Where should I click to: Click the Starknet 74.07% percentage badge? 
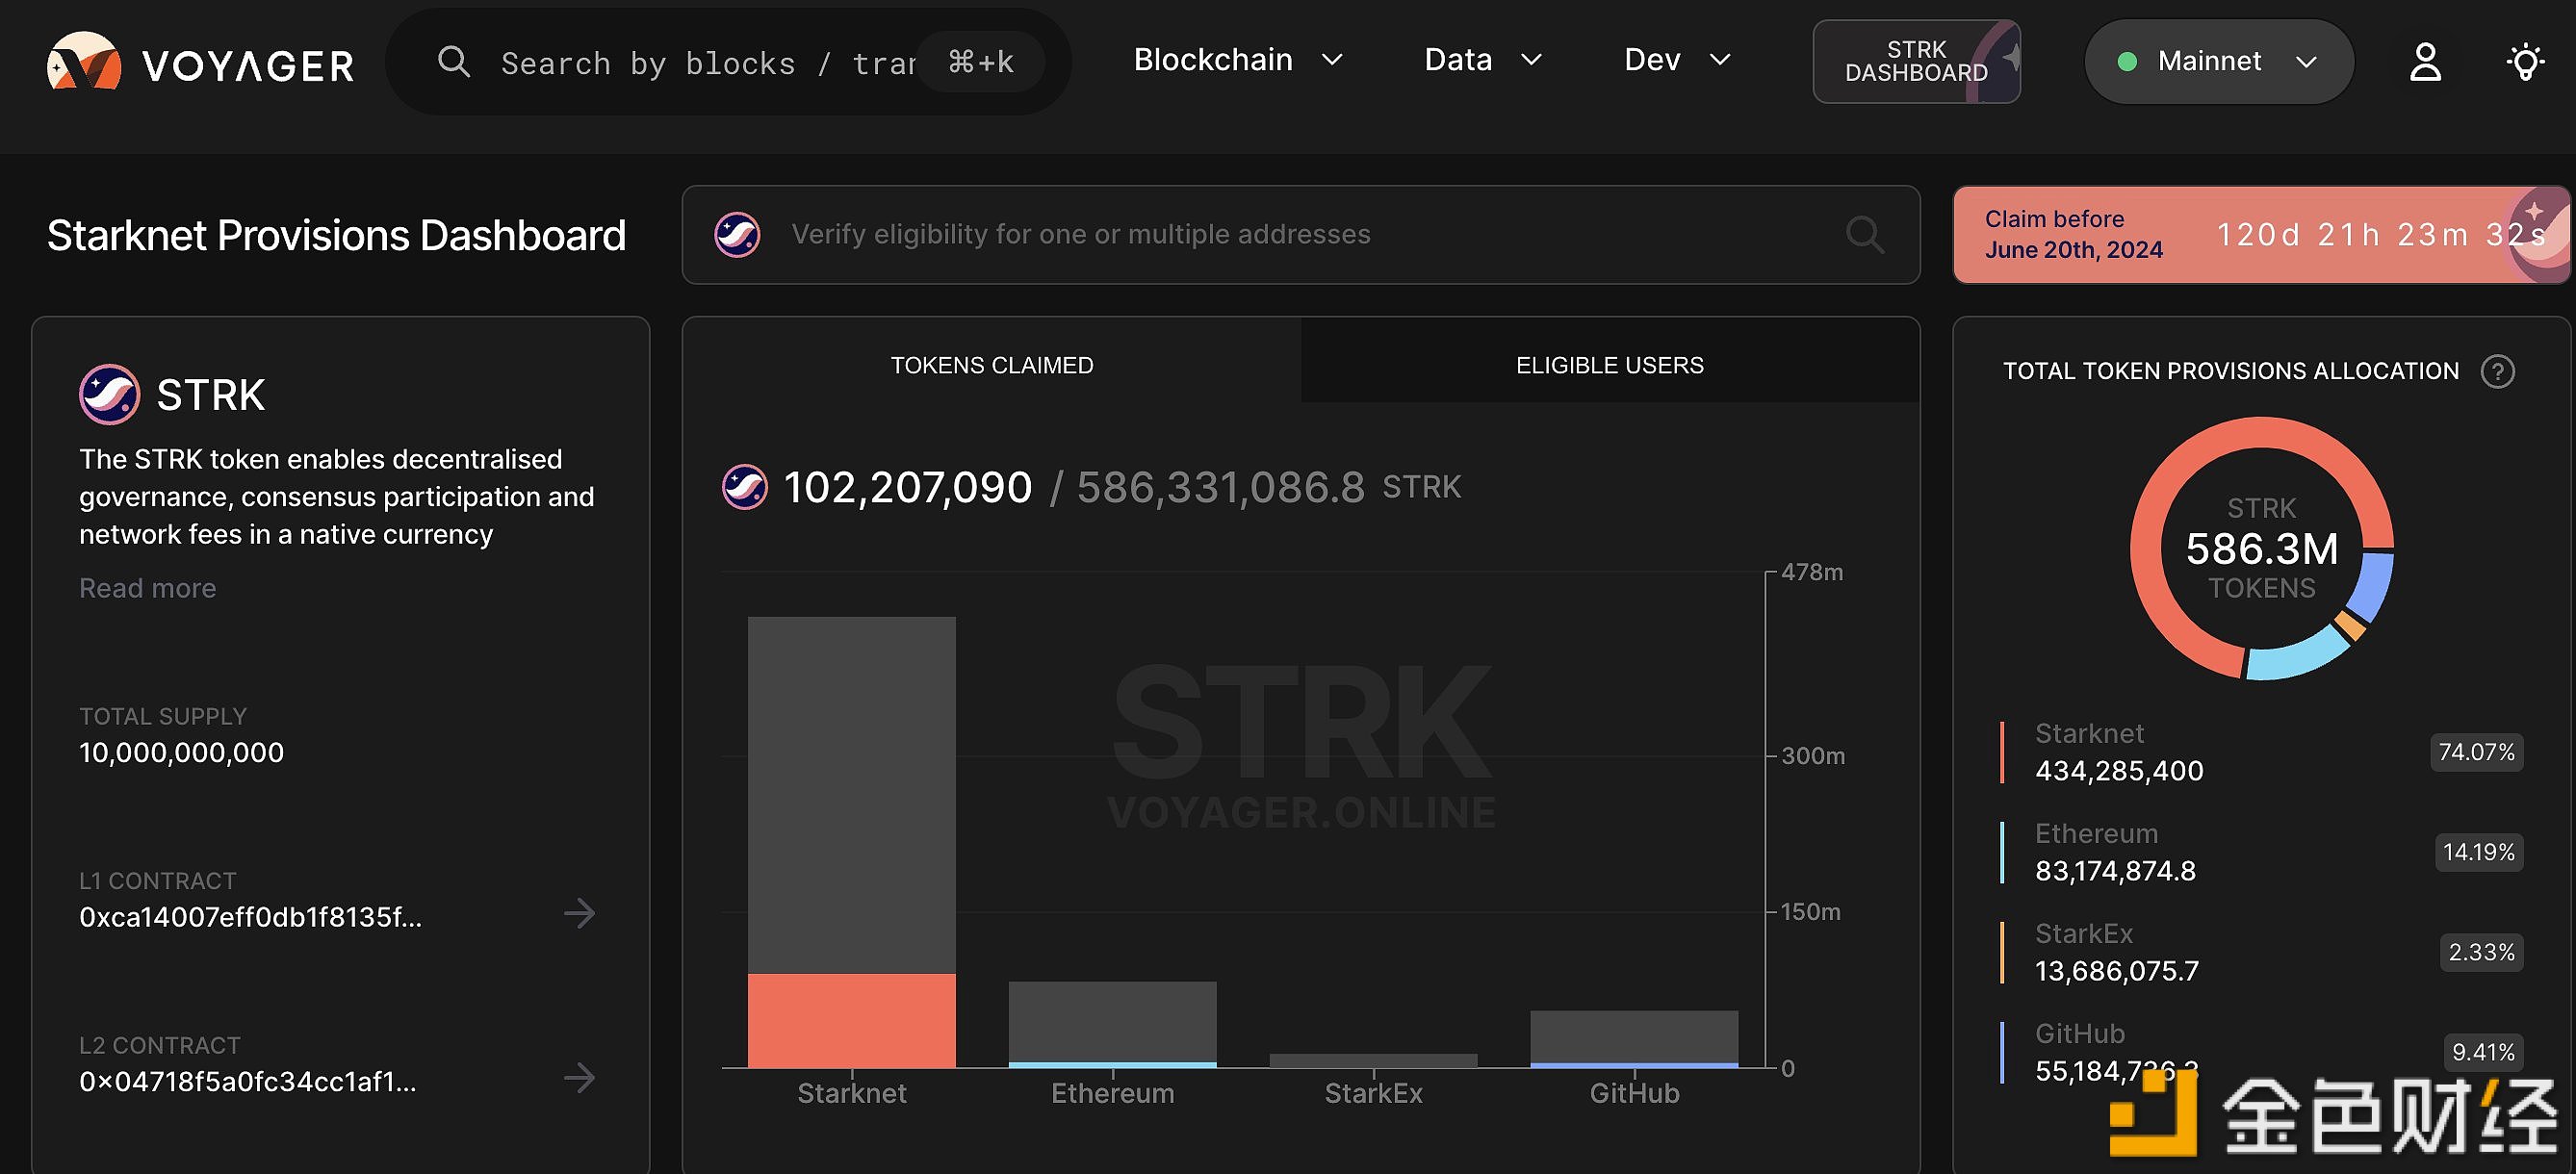pos(2476,752)
